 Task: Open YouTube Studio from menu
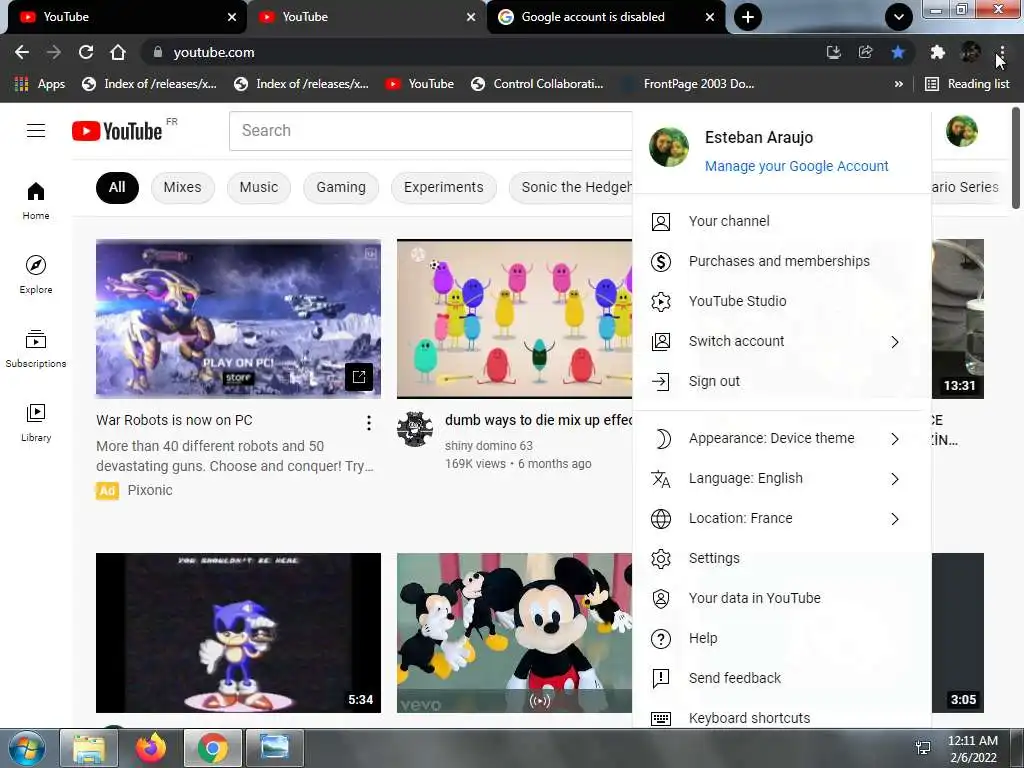pos(782,301)
